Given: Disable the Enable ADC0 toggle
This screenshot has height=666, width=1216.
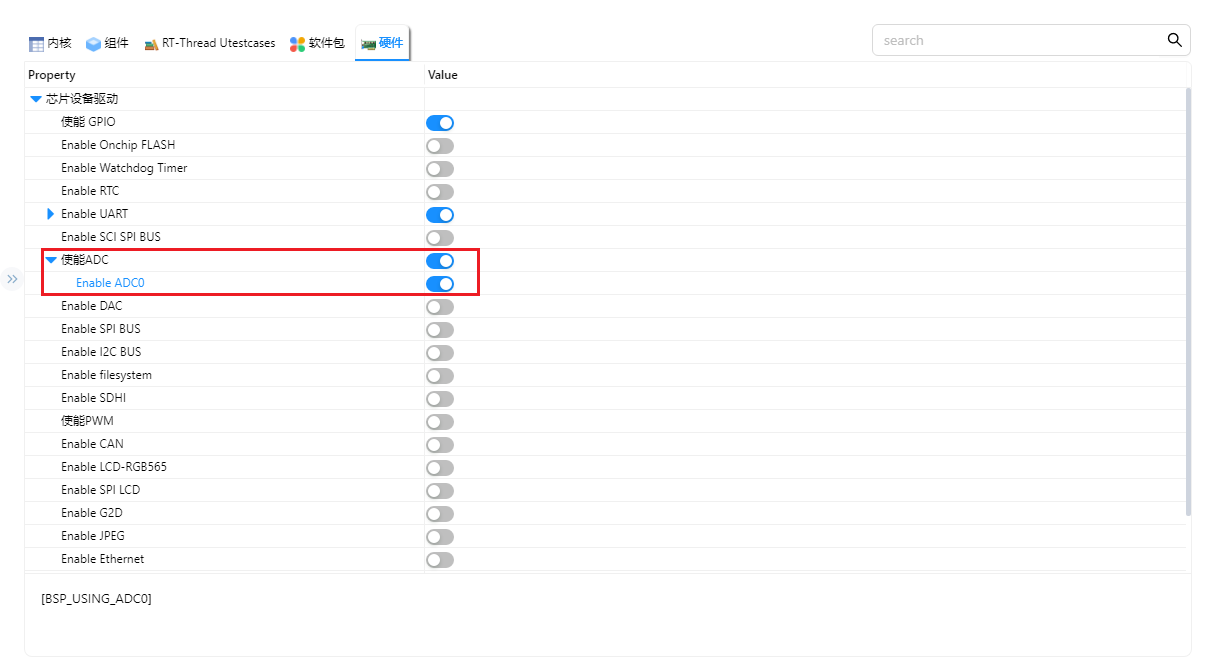Looking at the screenshot, I should click(440, 284).
